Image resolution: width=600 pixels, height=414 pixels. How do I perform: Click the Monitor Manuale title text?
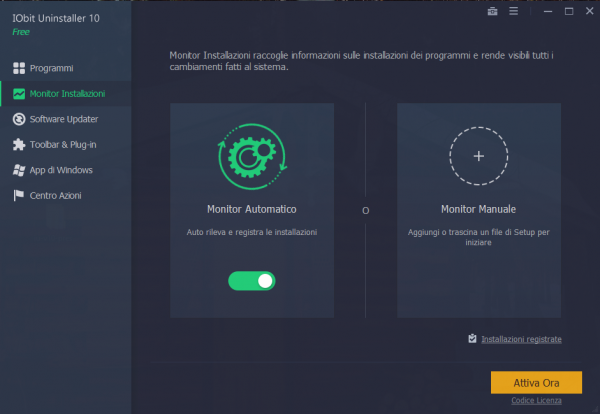[x=478, y=210]
